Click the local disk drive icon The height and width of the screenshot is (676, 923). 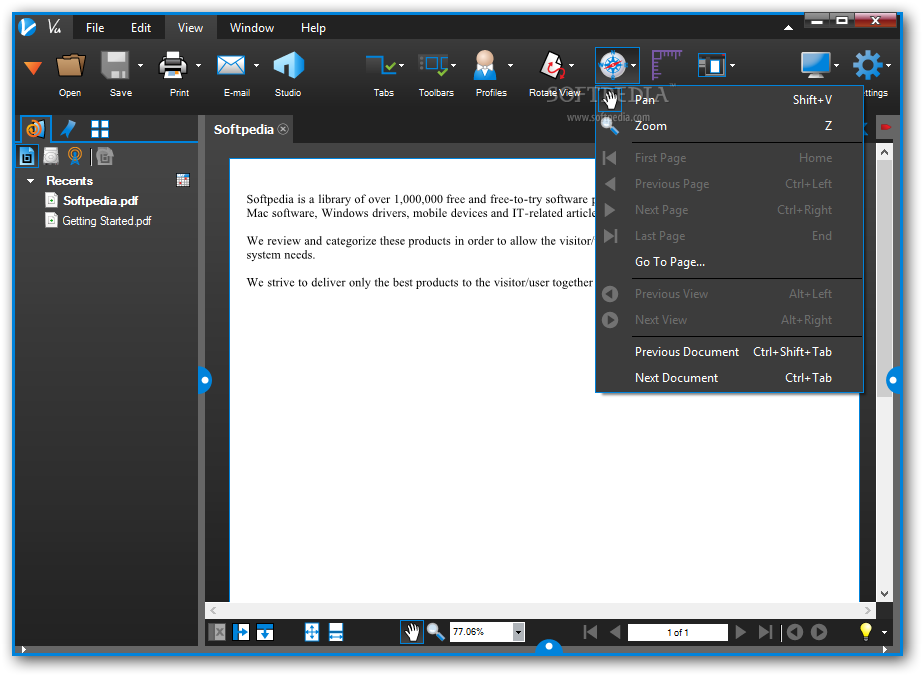coord(51,157)
